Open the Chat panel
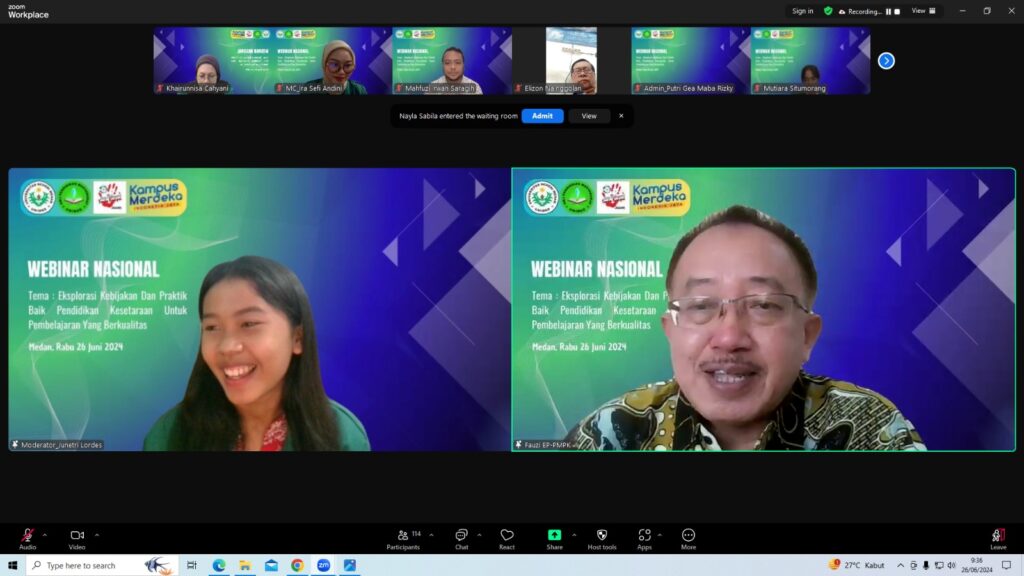Screen dimensions: 1024x576 coord(461,536)
